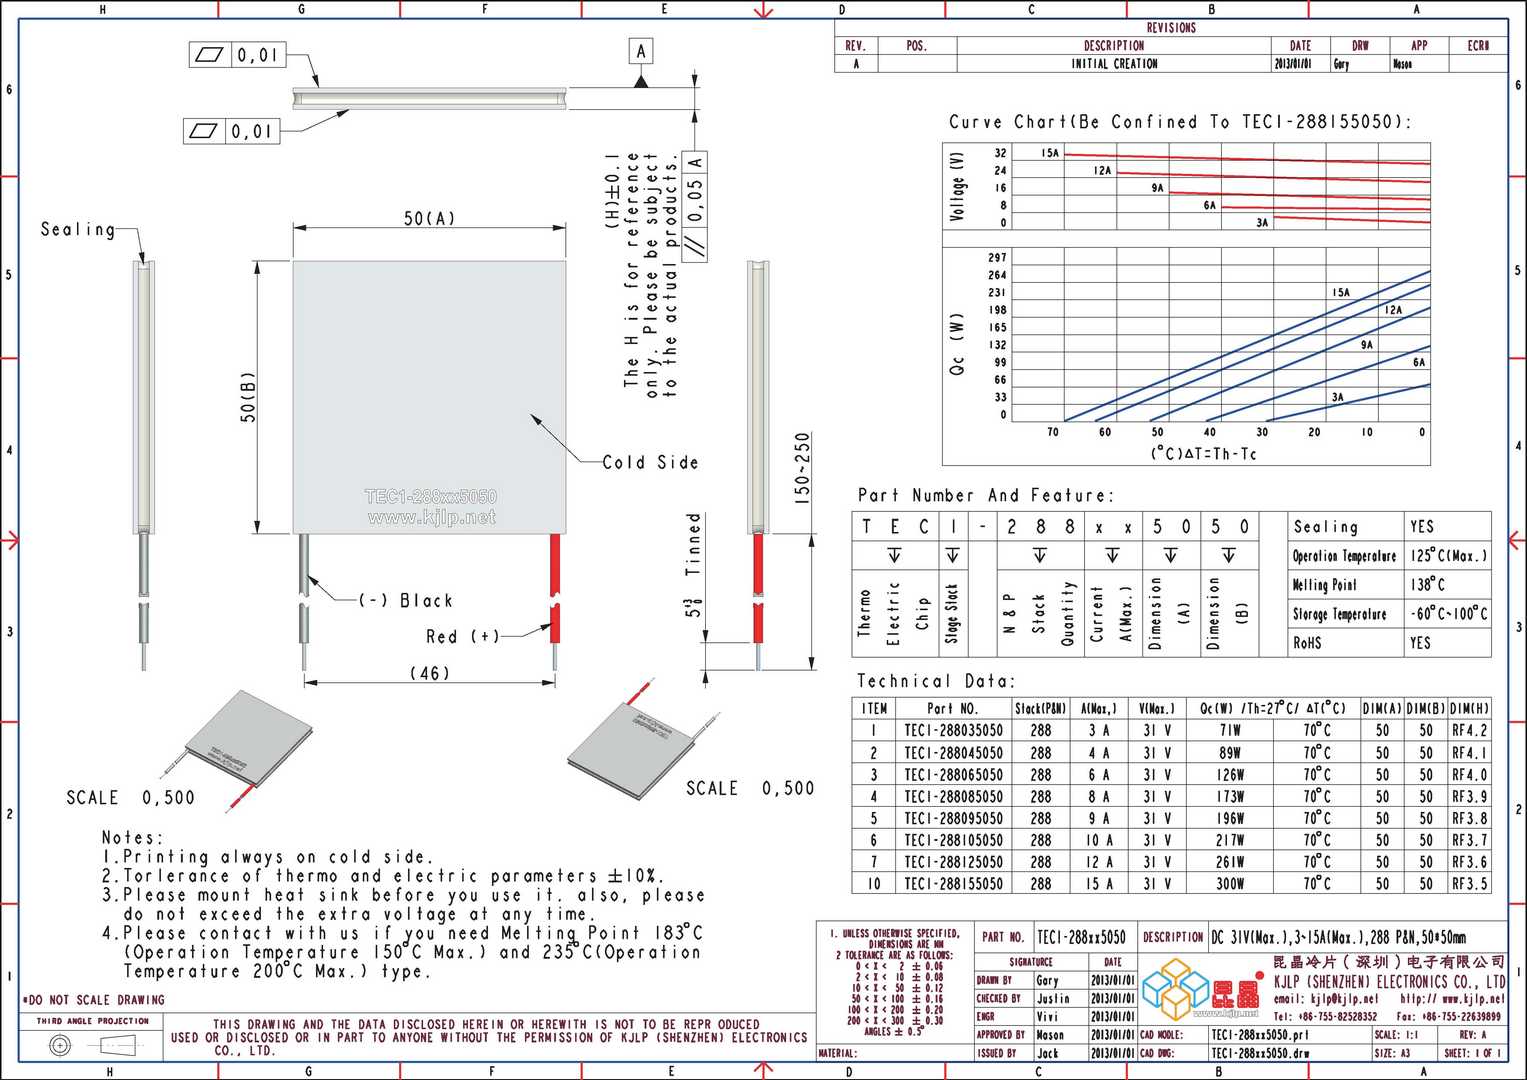Click the 15A curve label in Voltage chart

point(1049,153)
